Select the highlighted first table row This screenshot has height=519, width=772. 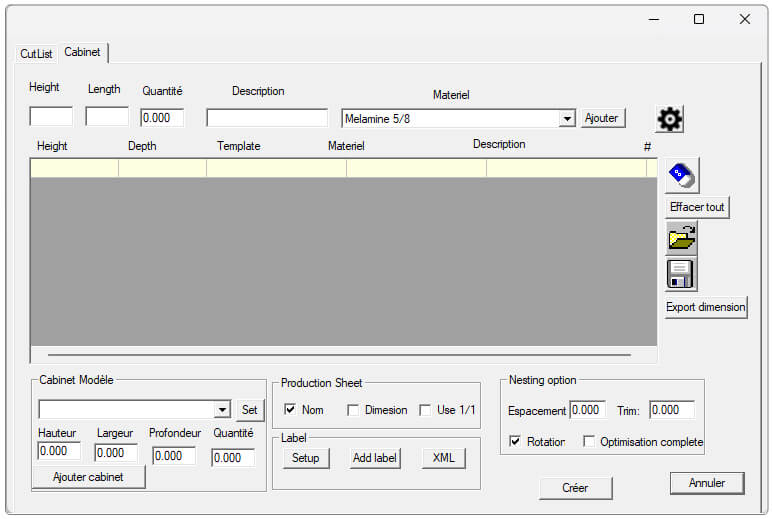[344, 168]
